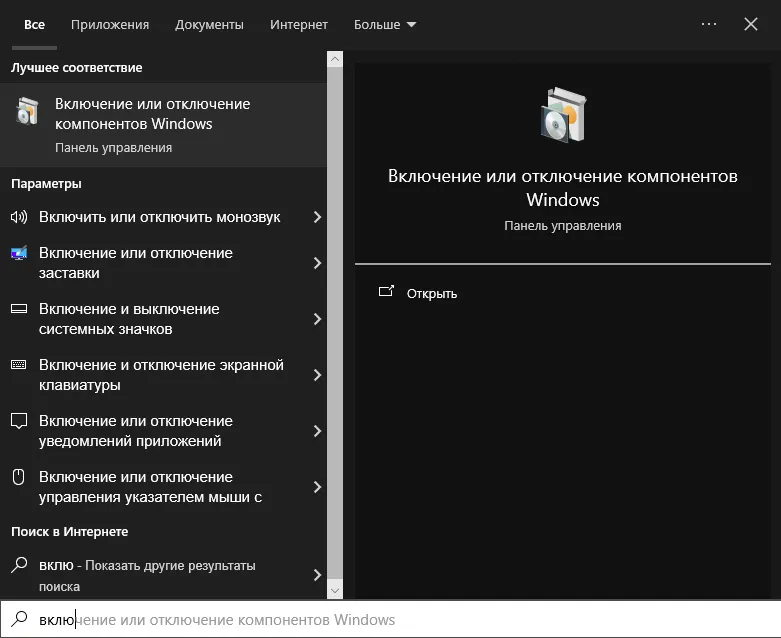The width and height of the screenshot is (781, 638).
Task: Click Открыть in the preview pane
Action: point(431,294)
